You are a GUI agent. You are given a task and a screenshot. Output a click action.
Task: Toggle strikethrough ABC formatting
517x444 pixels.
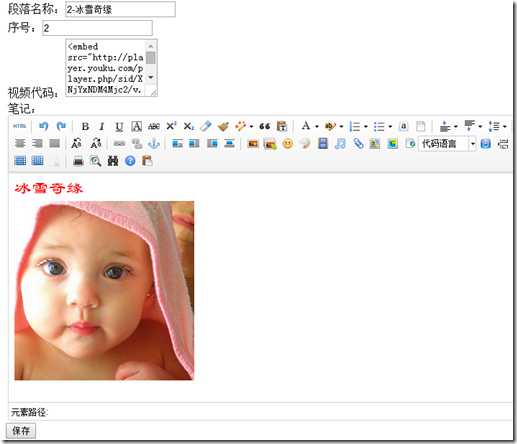(154, 127)
